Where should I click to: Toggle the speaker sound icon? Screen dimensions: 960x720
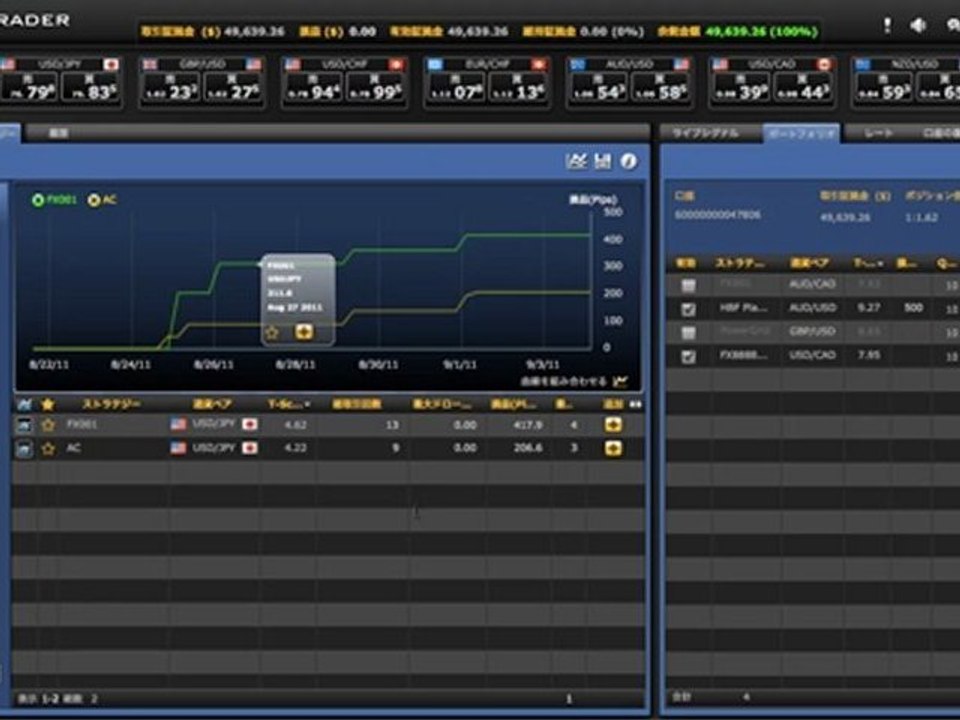[918, 25]
